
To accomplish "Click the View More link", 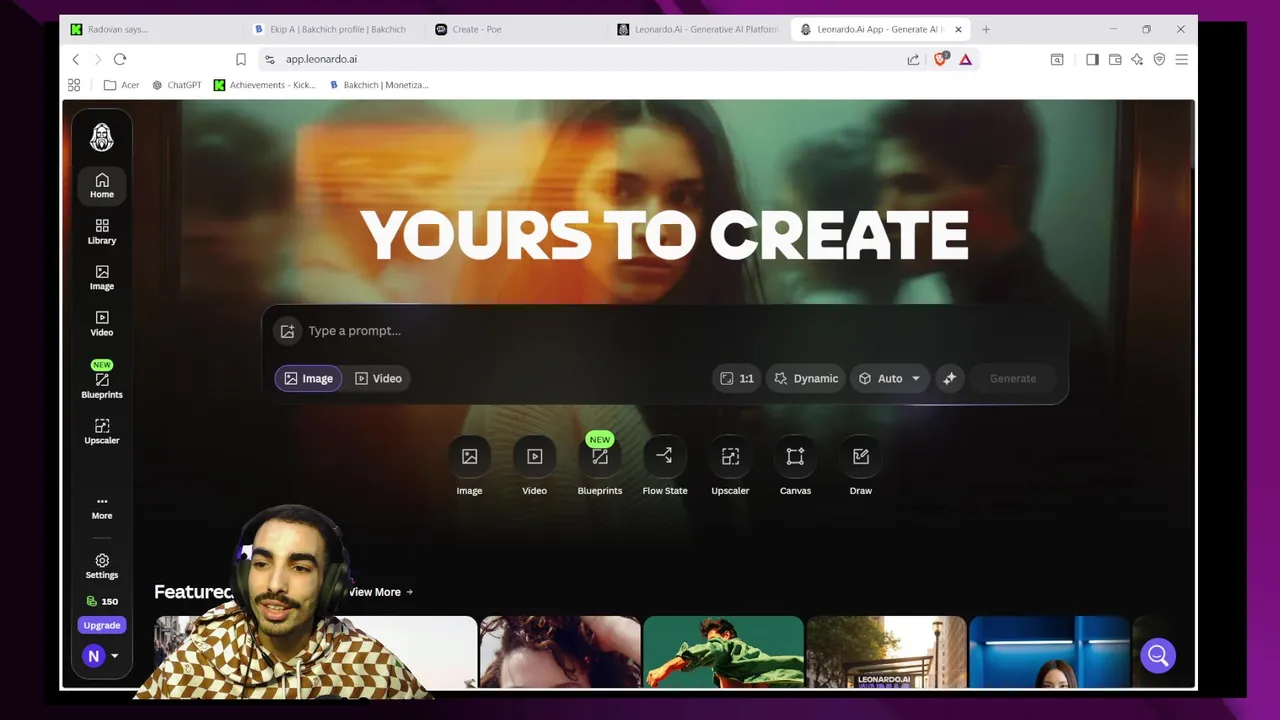I will pos(380,592).
